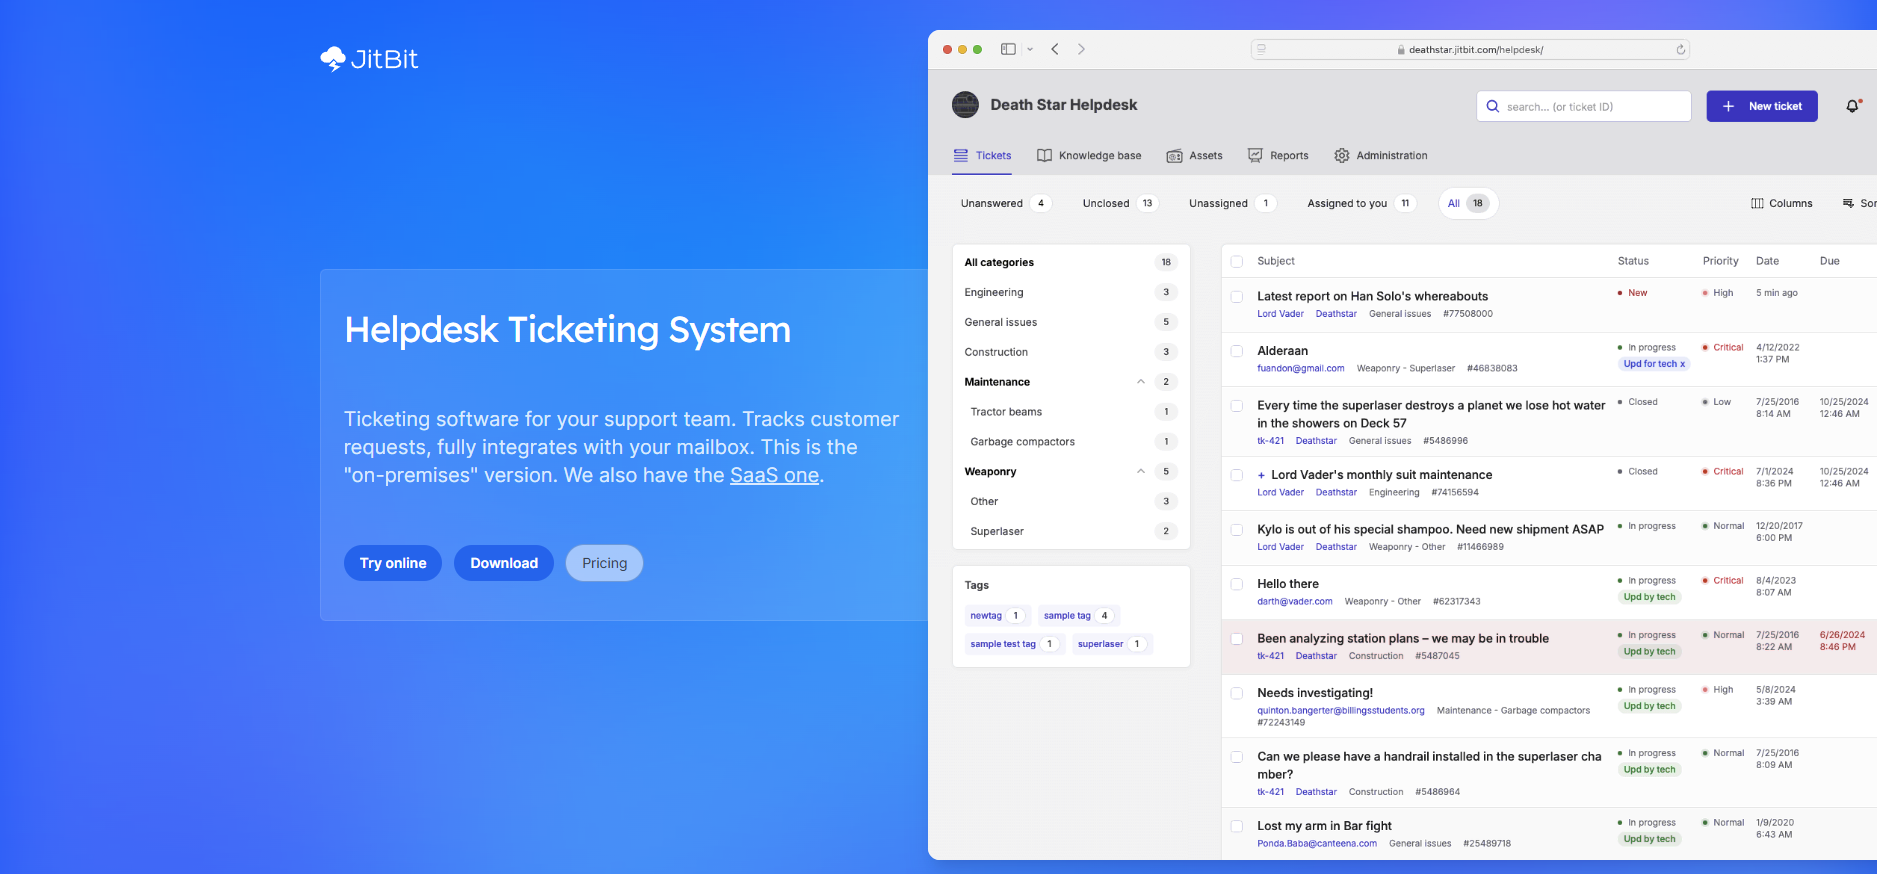Click the Death Star helpdesk avatar
Screen dimensions: 1877x874
tap(965, 105)
